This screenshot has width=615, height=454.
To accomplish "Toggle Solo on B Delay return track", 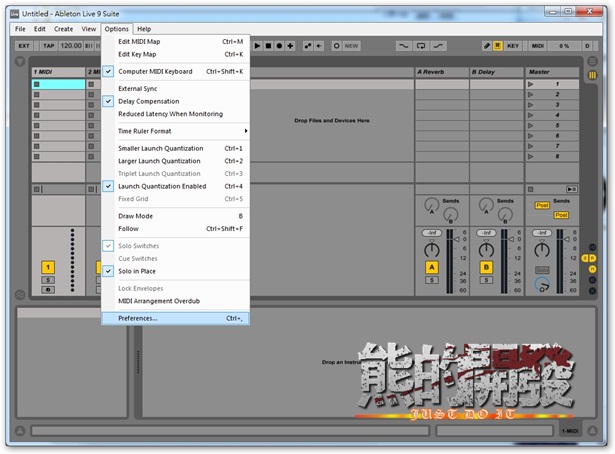I will [486, 280].
